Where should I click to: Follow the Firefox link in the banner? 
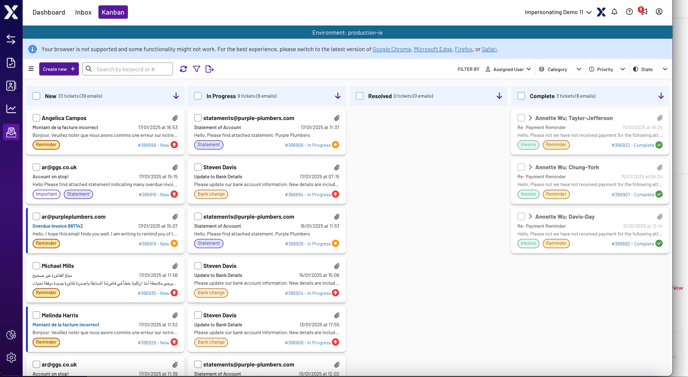click(x=463, y=49)
